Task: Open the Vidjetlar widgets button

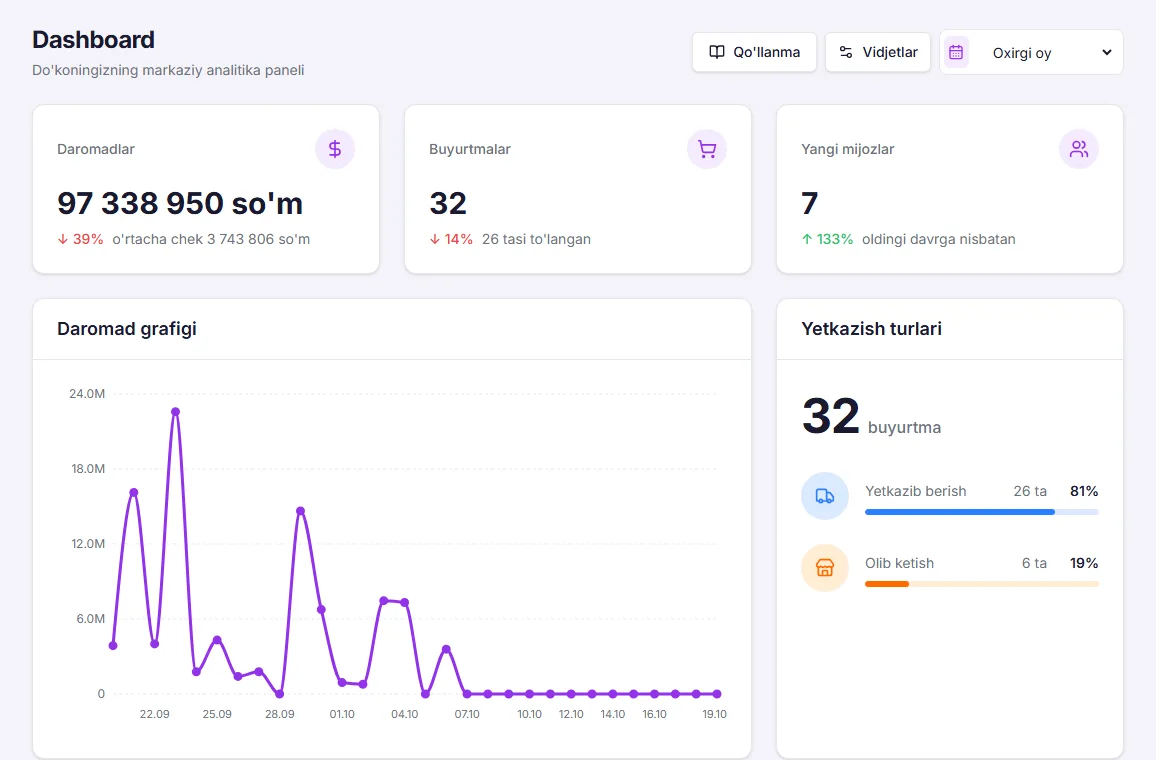Action: tap(878, 52)
